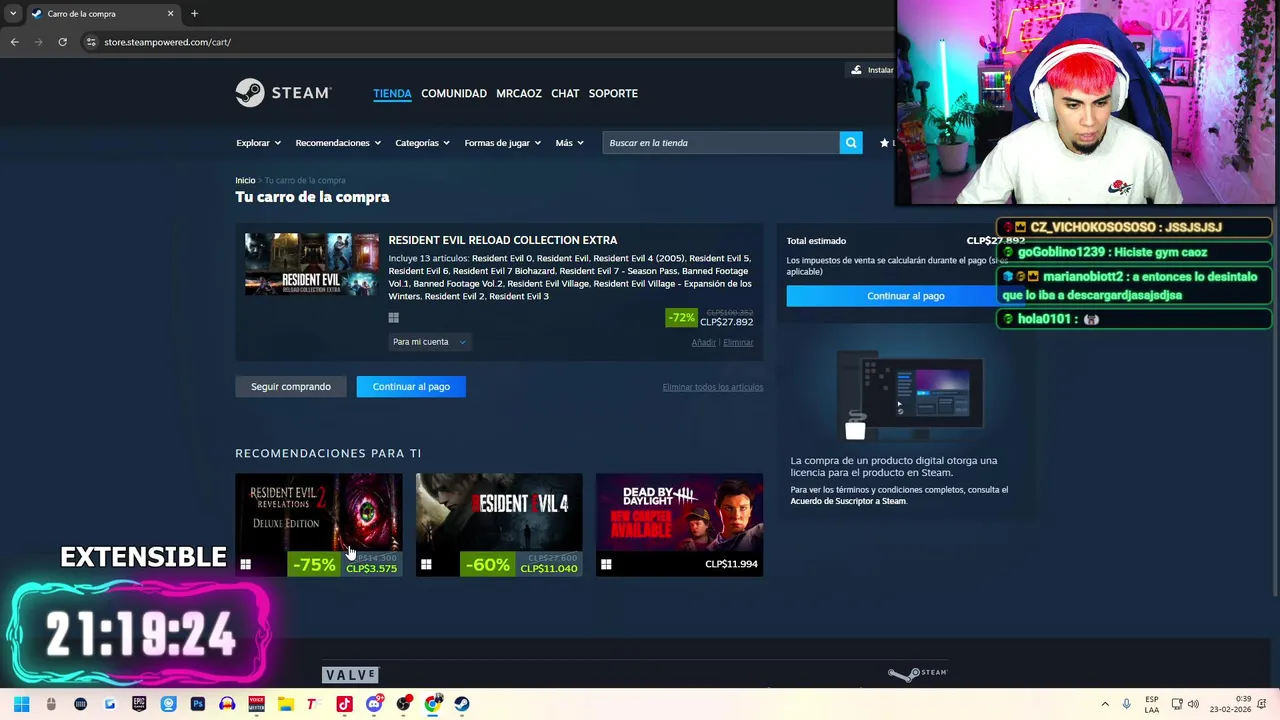Open the browser tab search dropdown arrow
The height and width of the screenshot is (720, 1280).
click(13, 13)
